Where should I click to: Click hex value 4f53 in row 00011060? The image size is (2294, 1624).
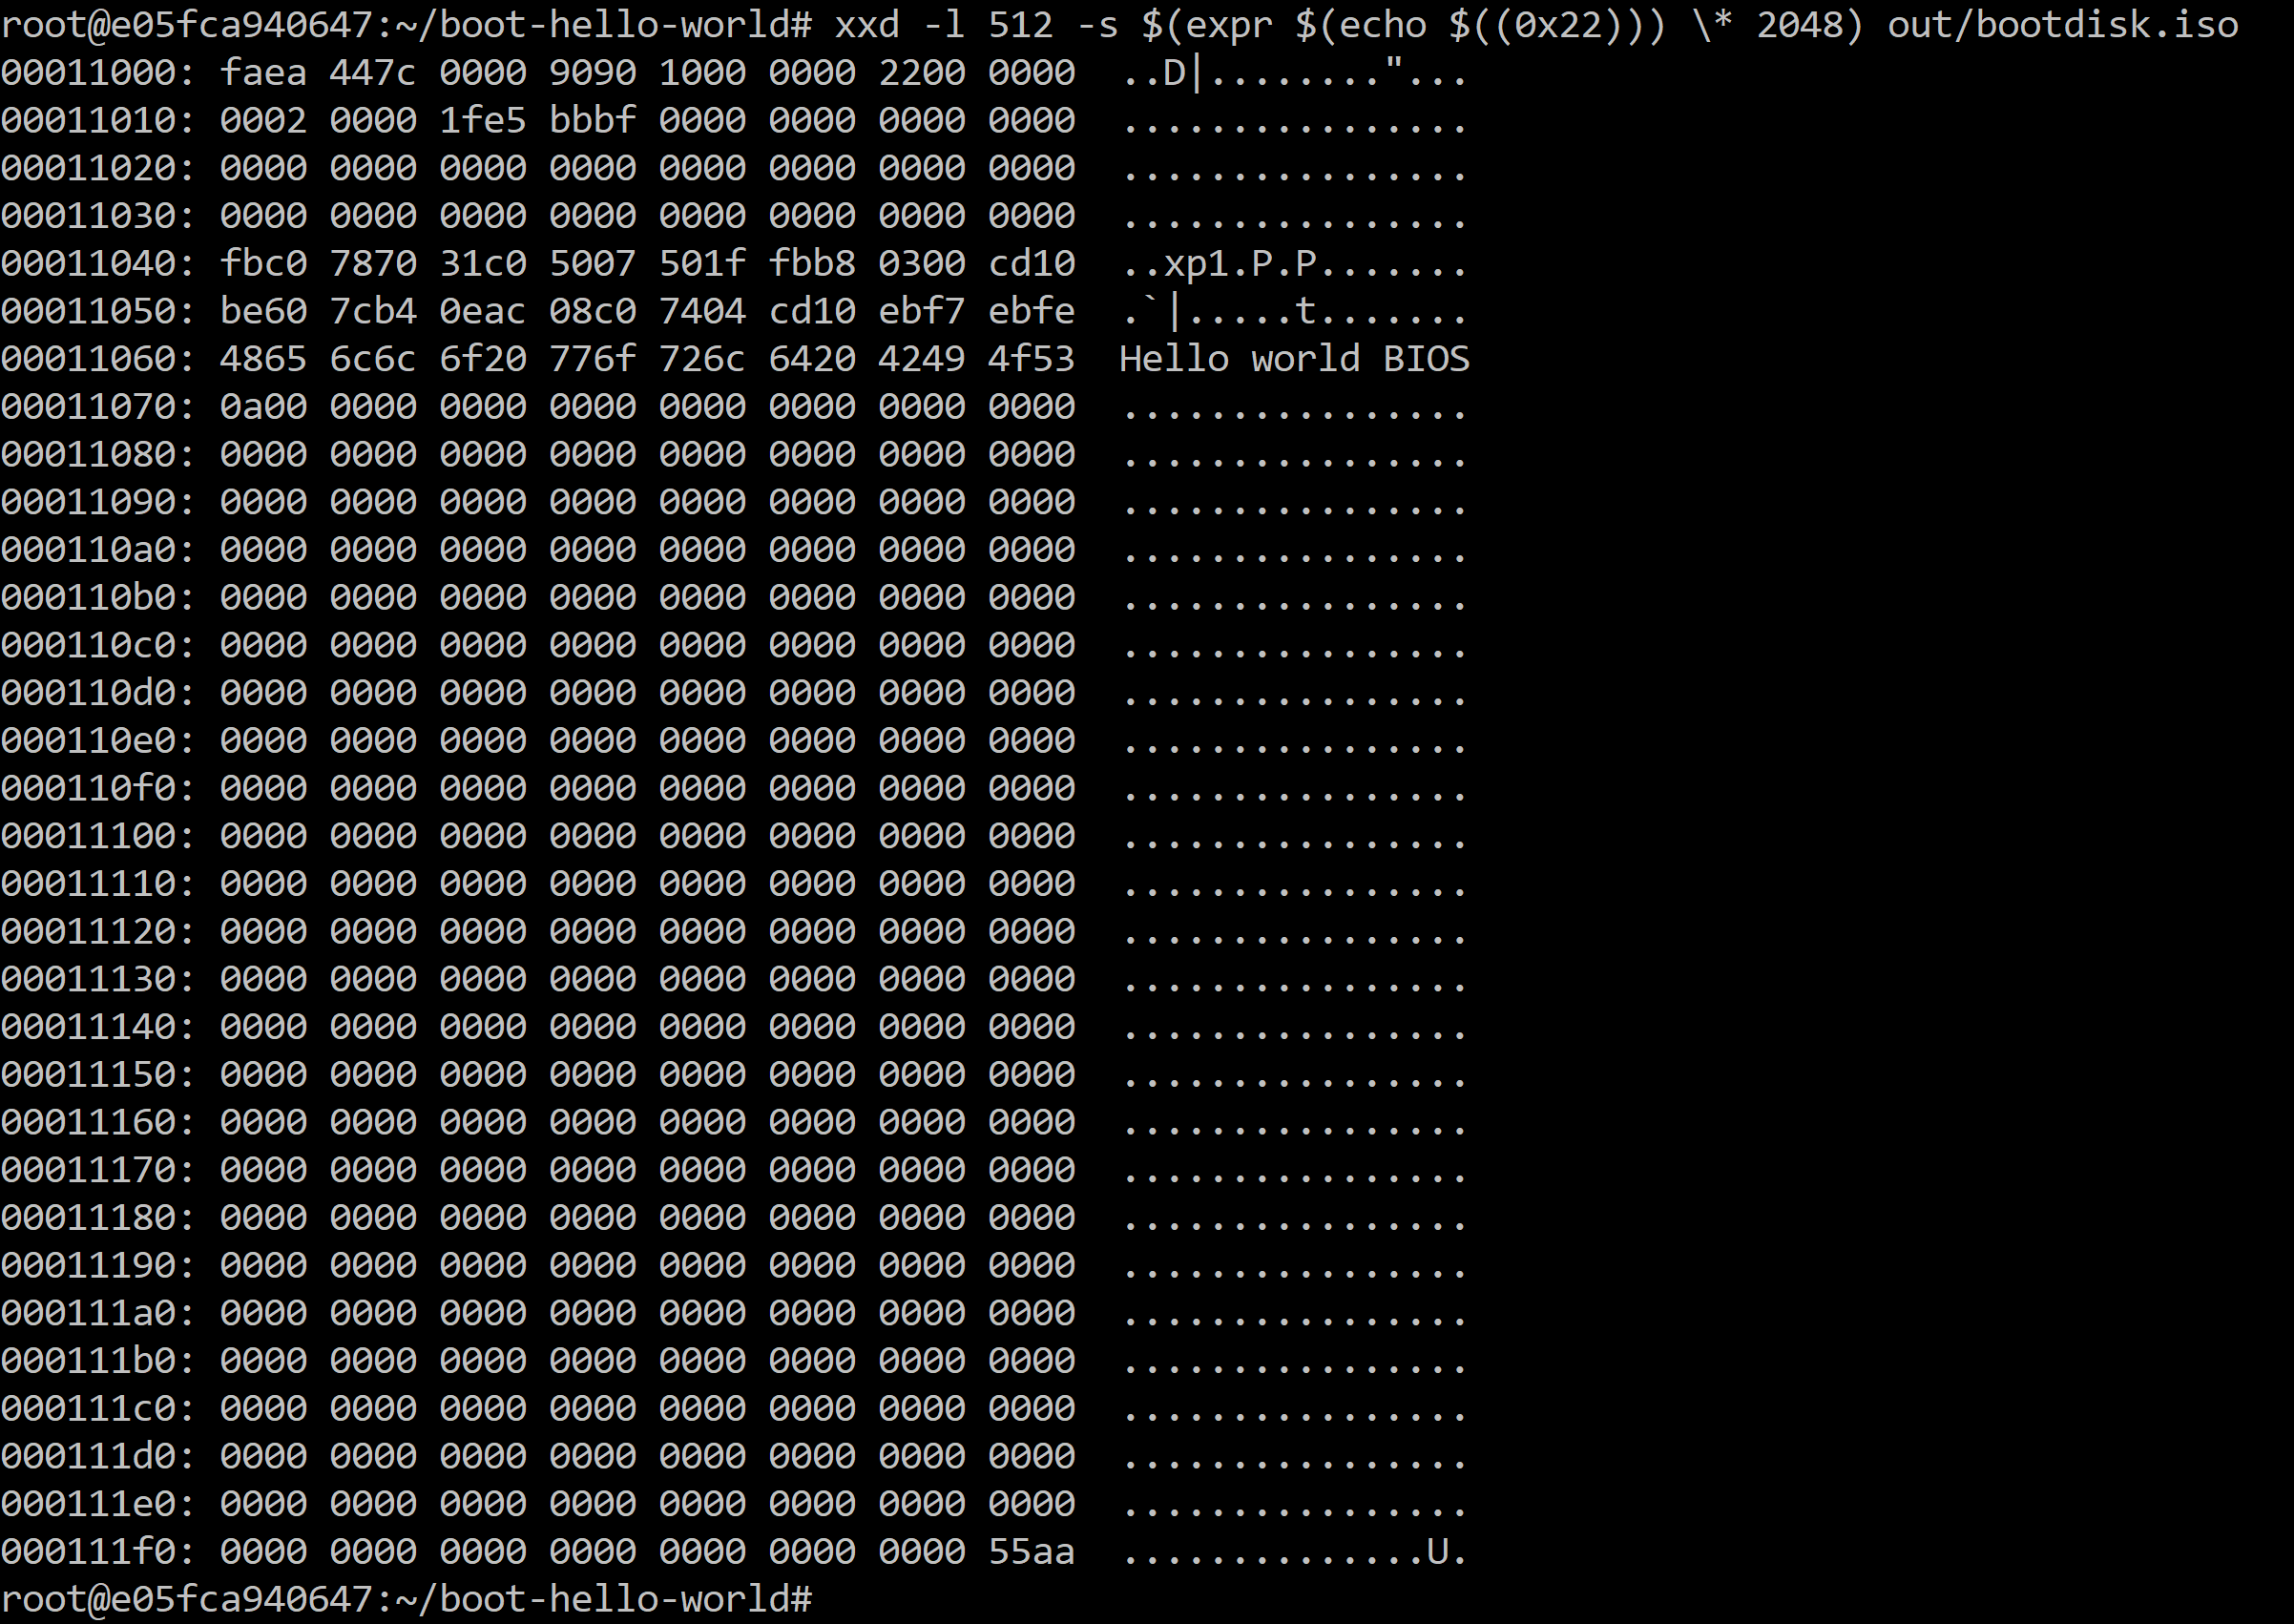tap(1032, 359)
